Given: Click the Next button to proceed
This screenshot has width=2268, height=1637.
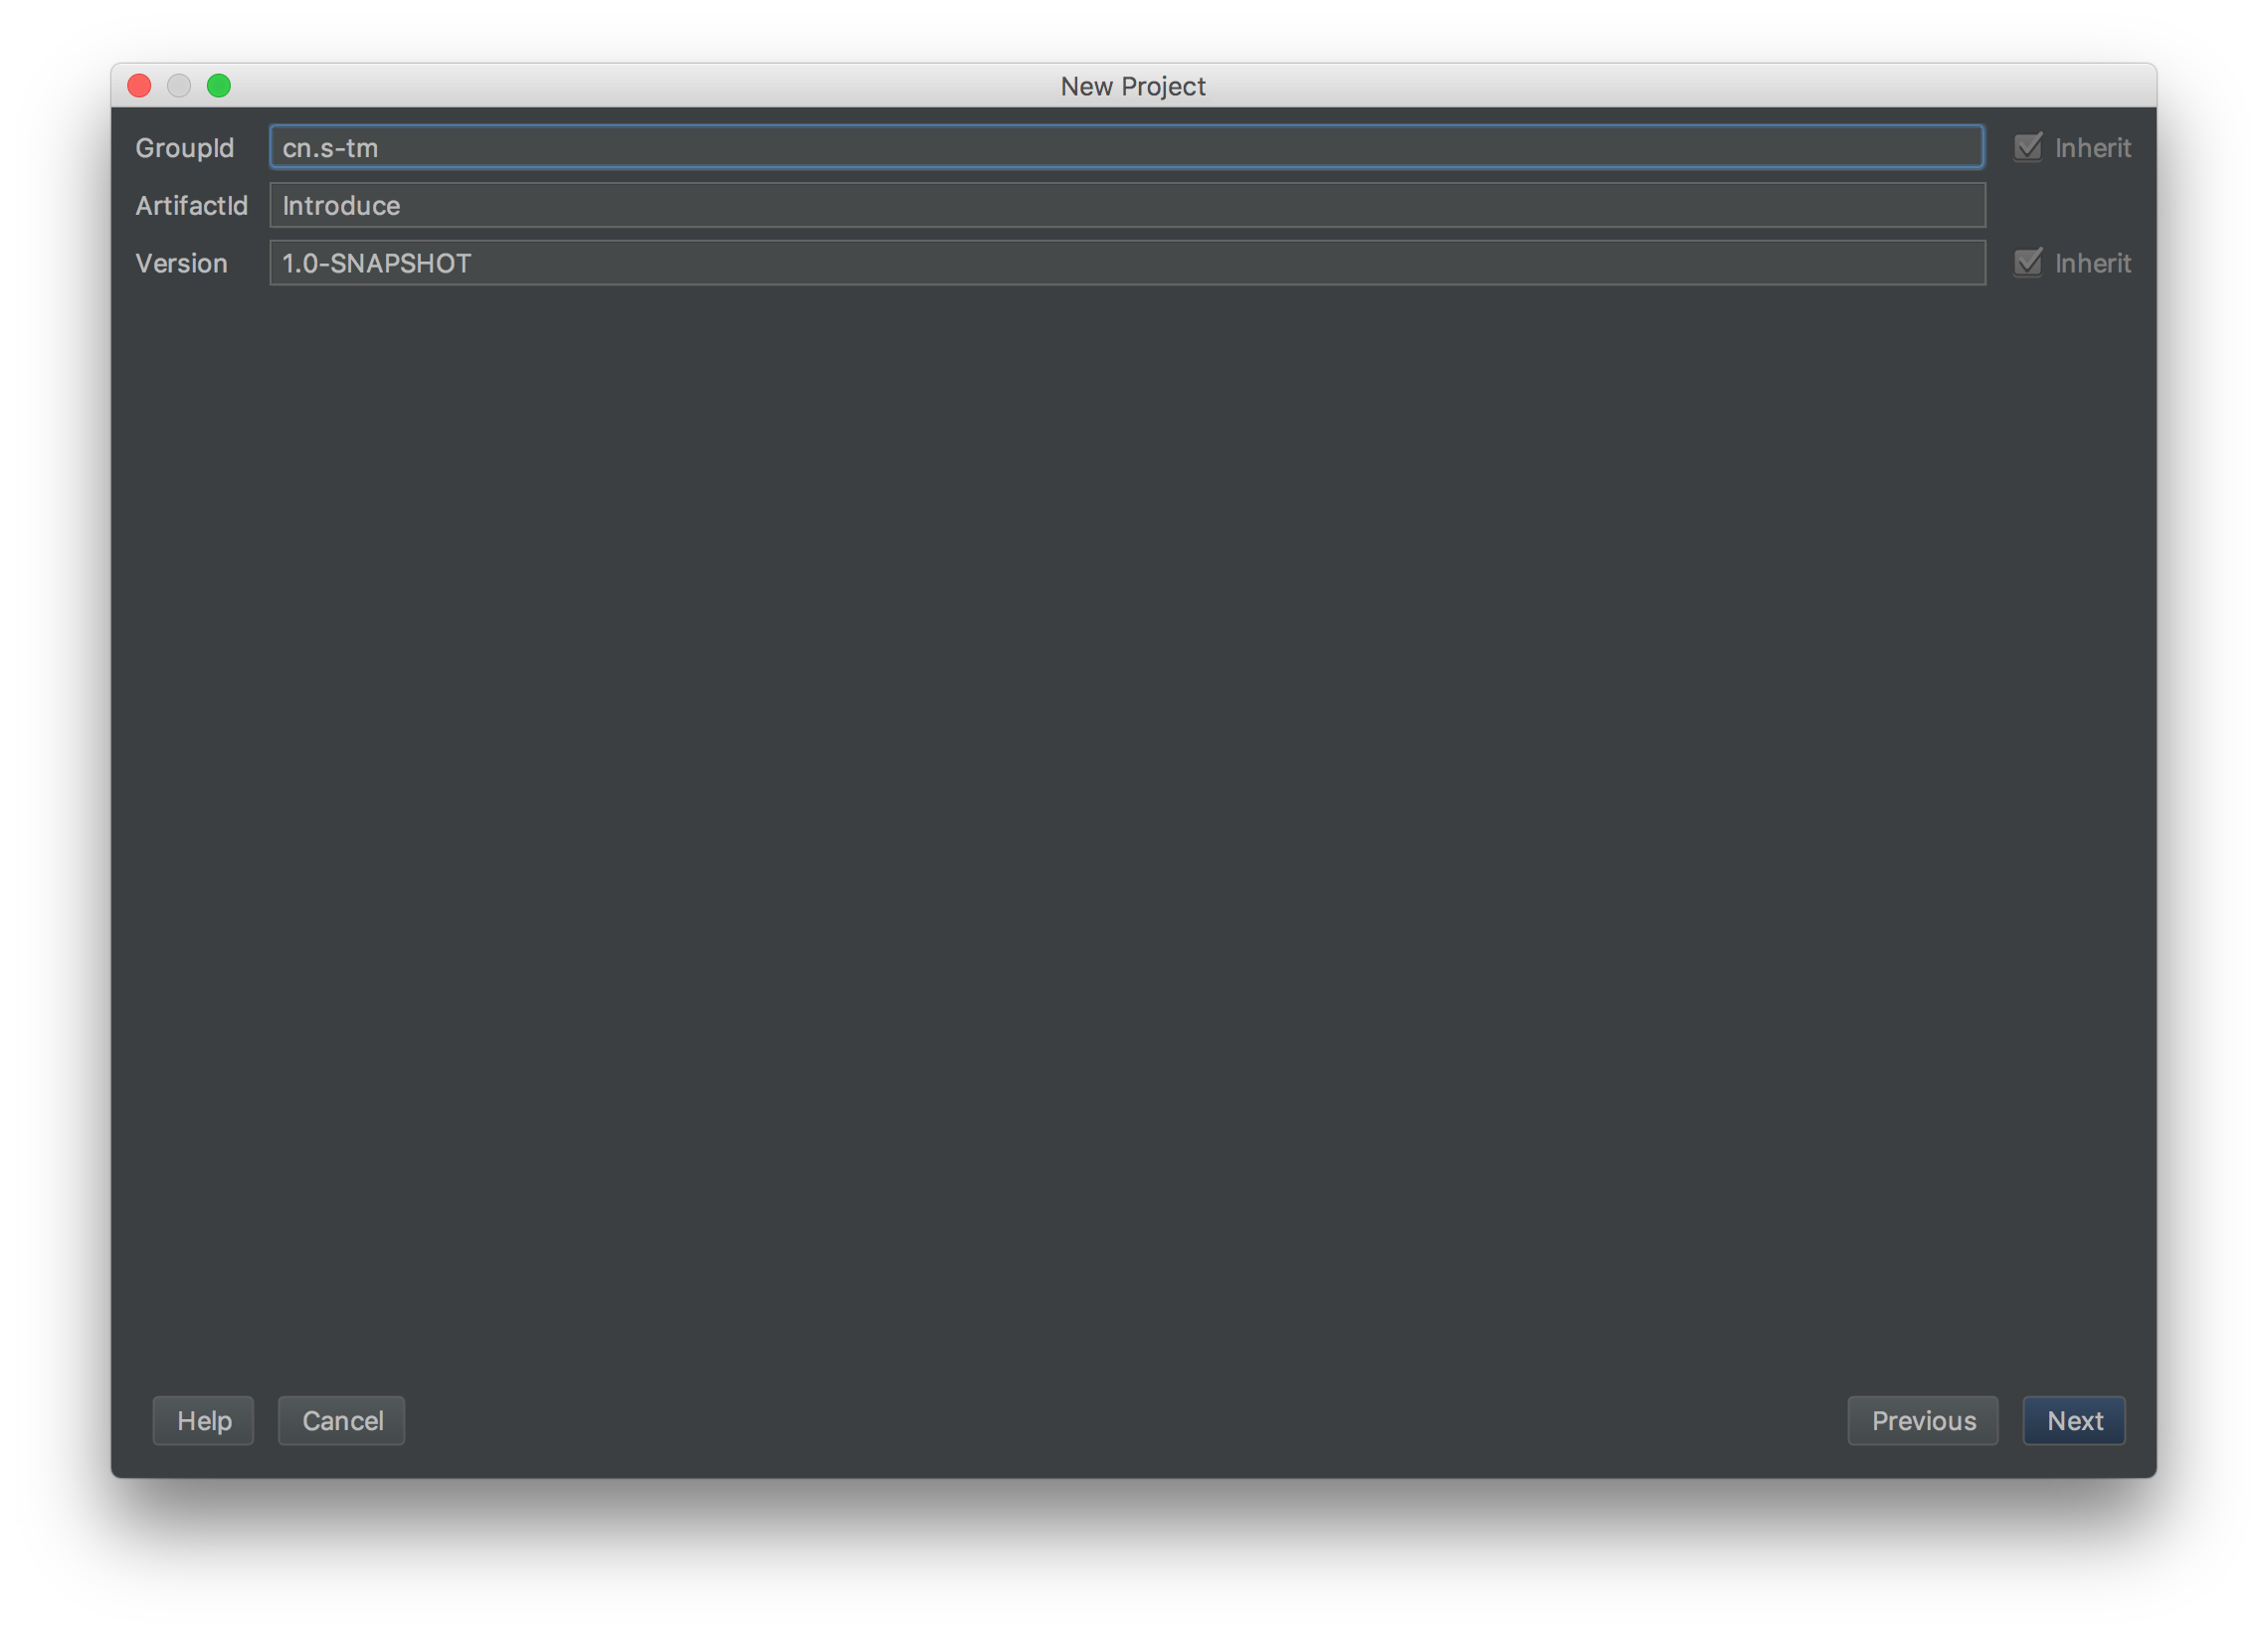Looking at the screenshot, I should 2073,1419.
